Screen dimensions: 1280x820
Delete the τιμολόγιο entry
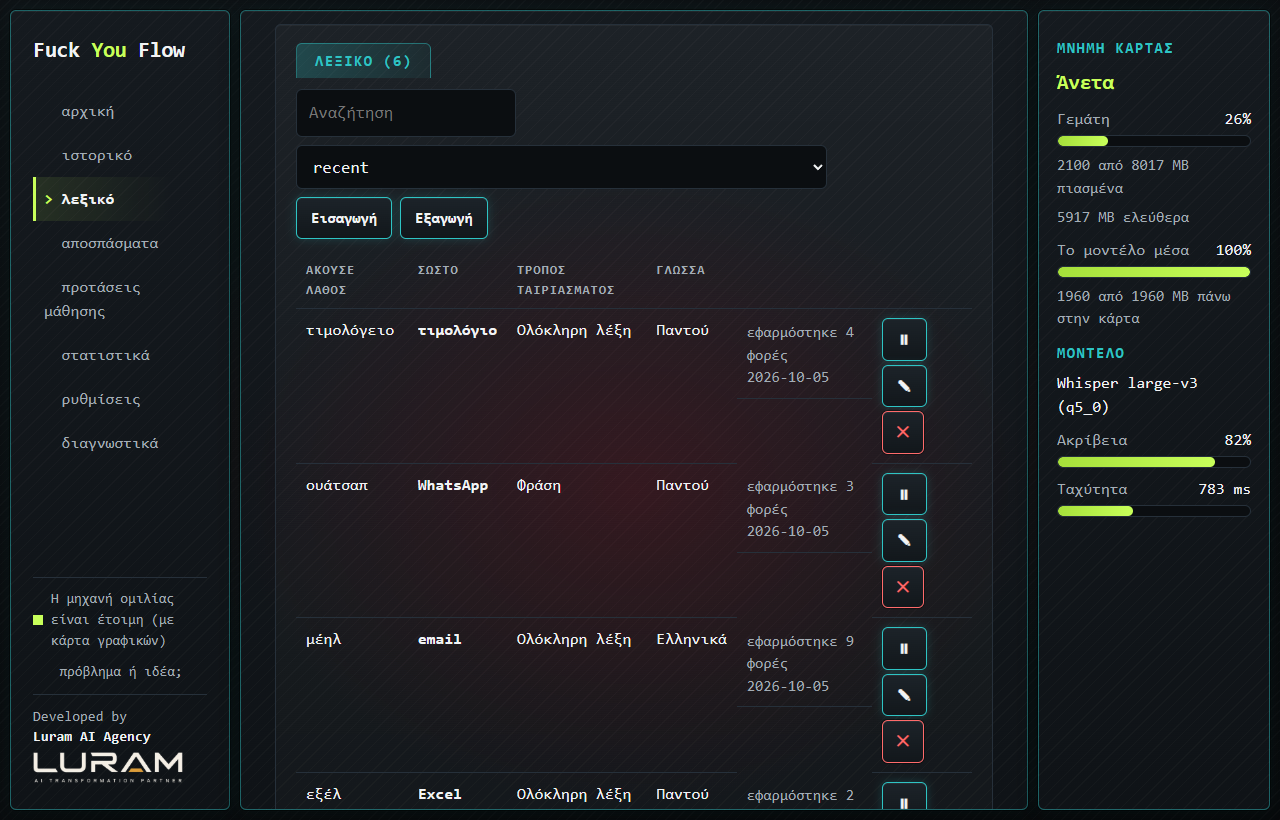[x=903, y=432]
